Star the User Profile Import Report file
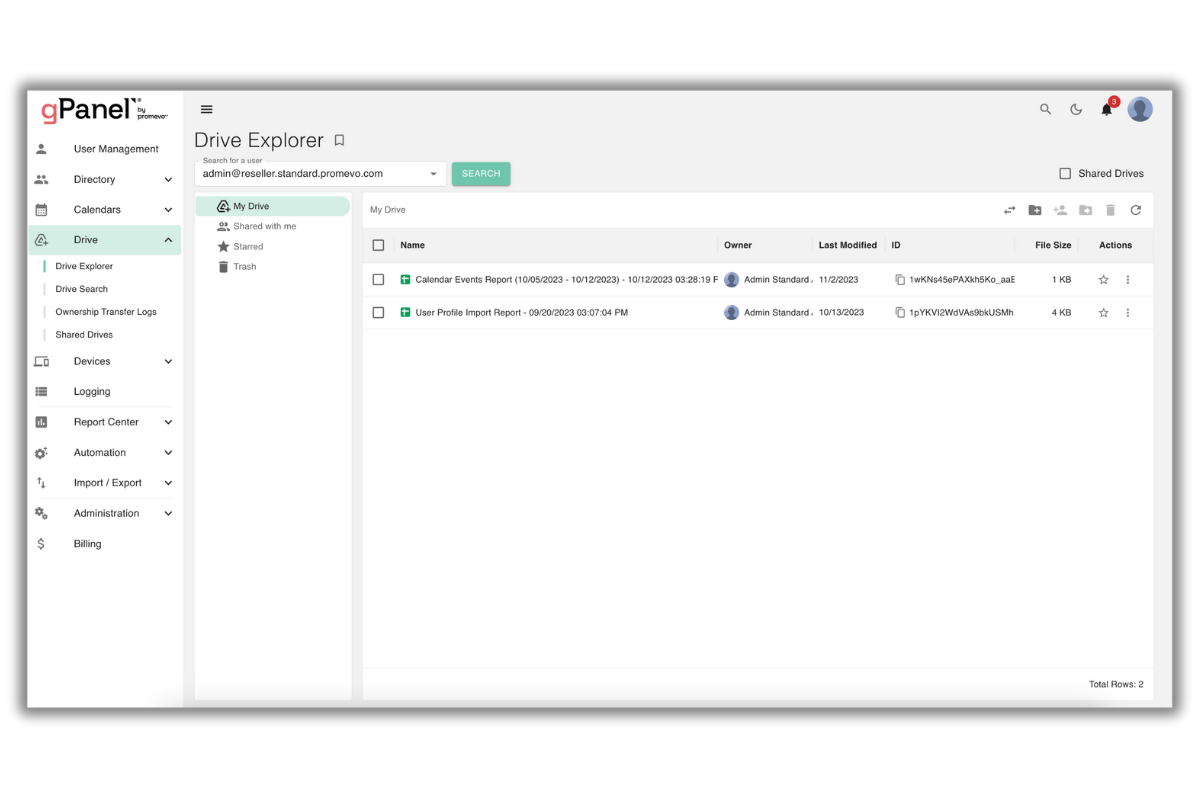 point(1103,313)
